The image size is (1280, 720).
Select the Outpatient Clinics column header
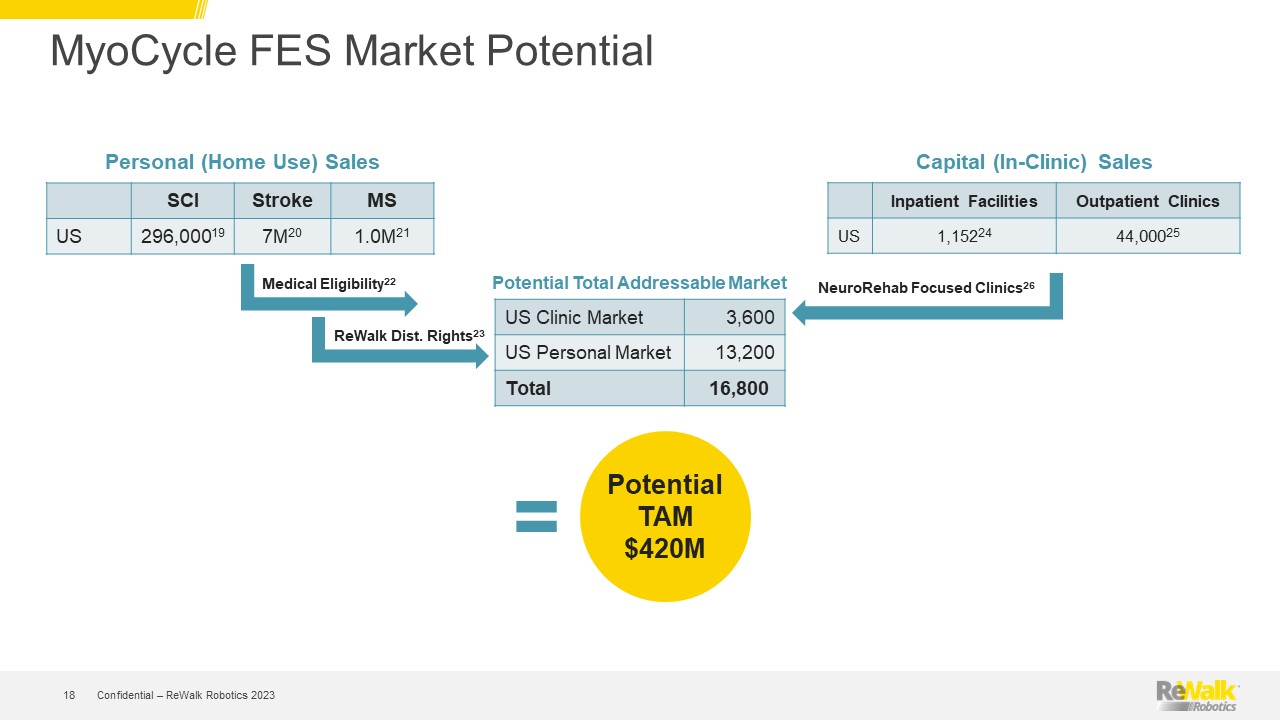(x=1148, y=201)
